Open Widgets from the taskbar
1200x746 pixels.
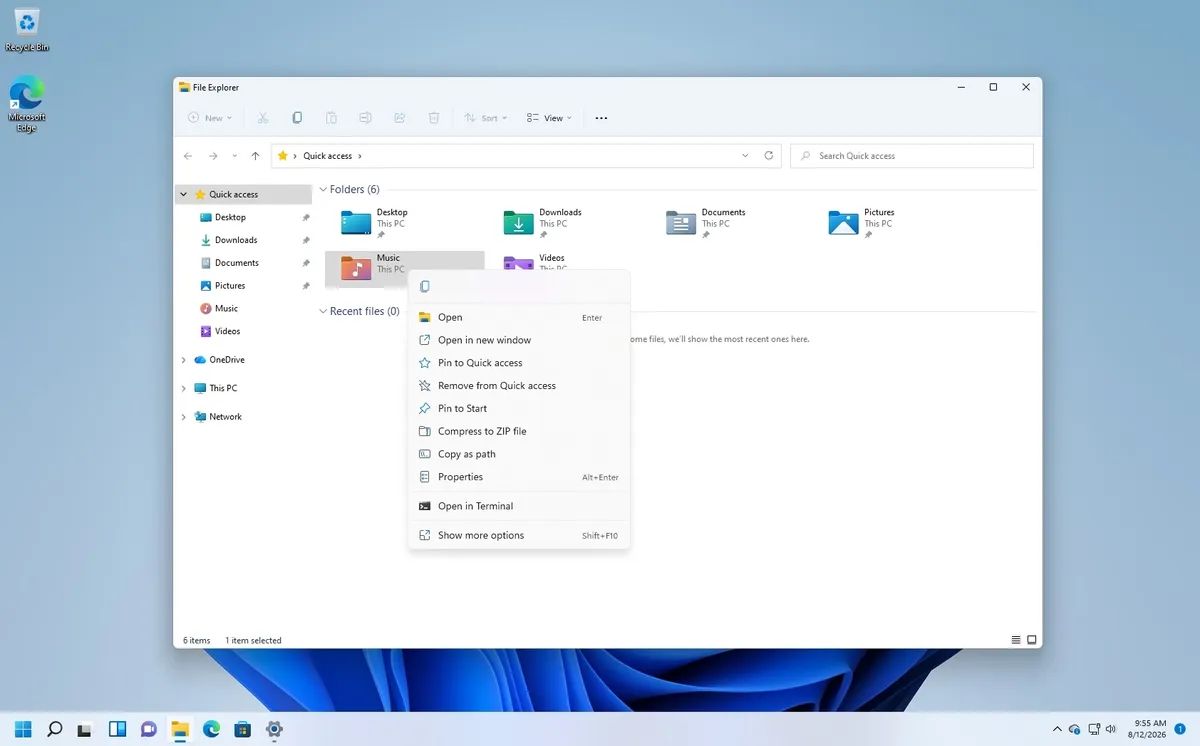pyautogui.click(x=117, y=729)
